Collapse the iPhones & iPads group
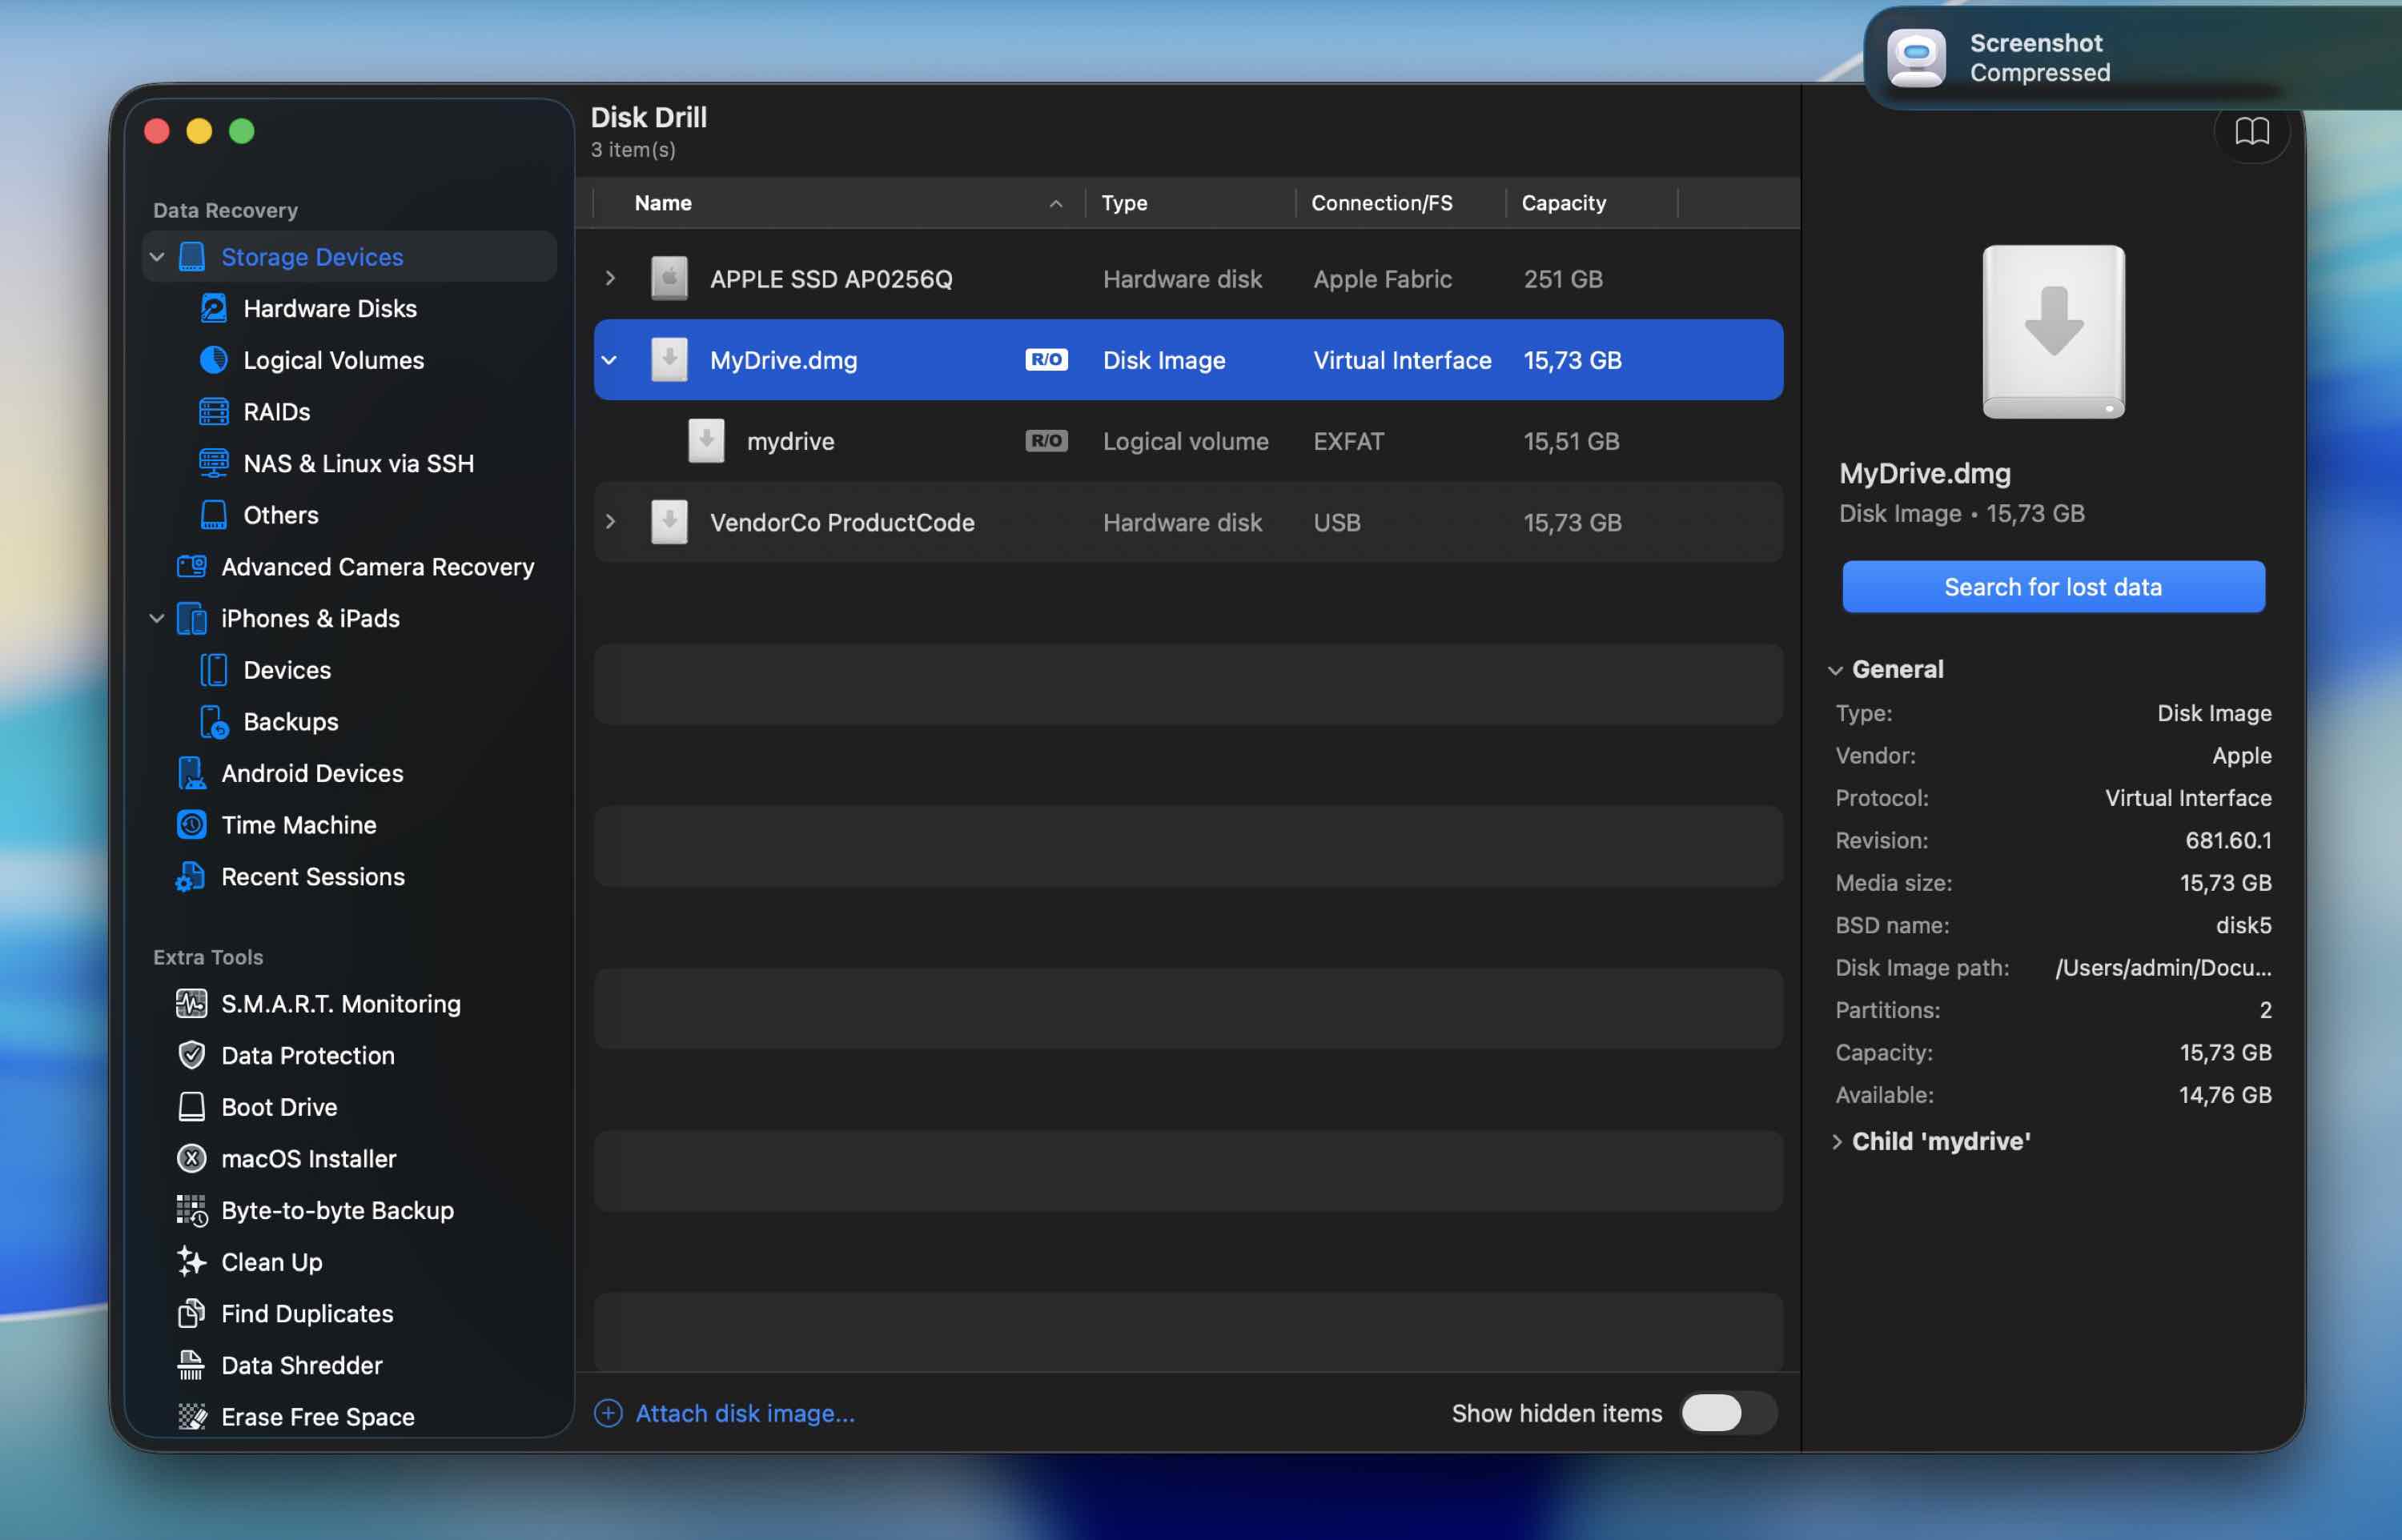The image size is (2402, 1540). 157,618
